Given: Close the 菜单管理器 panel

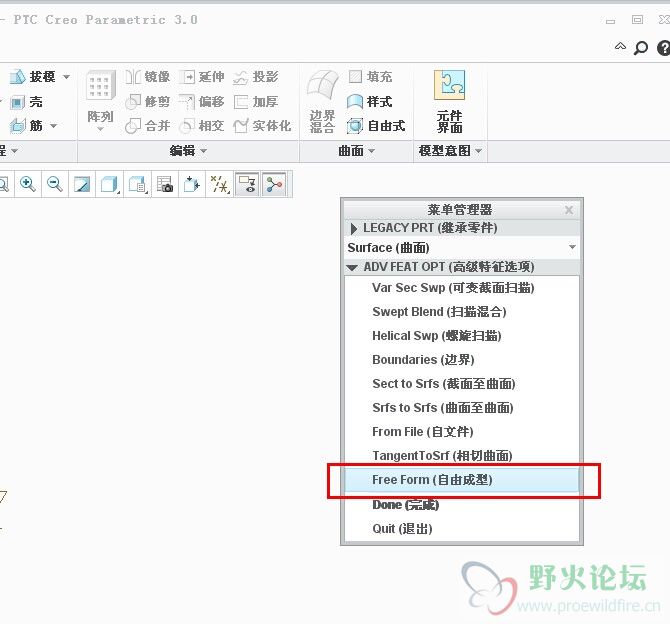Looking at the screenshot, I should [x=569, y=210].
